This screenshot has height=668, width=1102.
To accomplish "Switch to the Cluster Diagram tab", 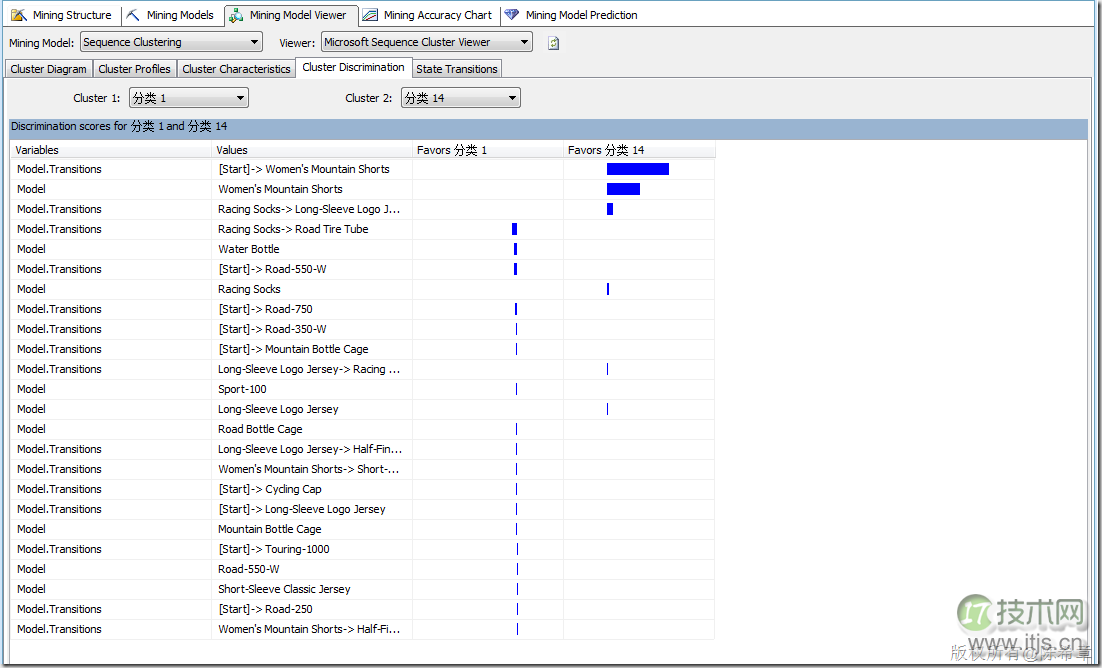I will tap(48, 69).
